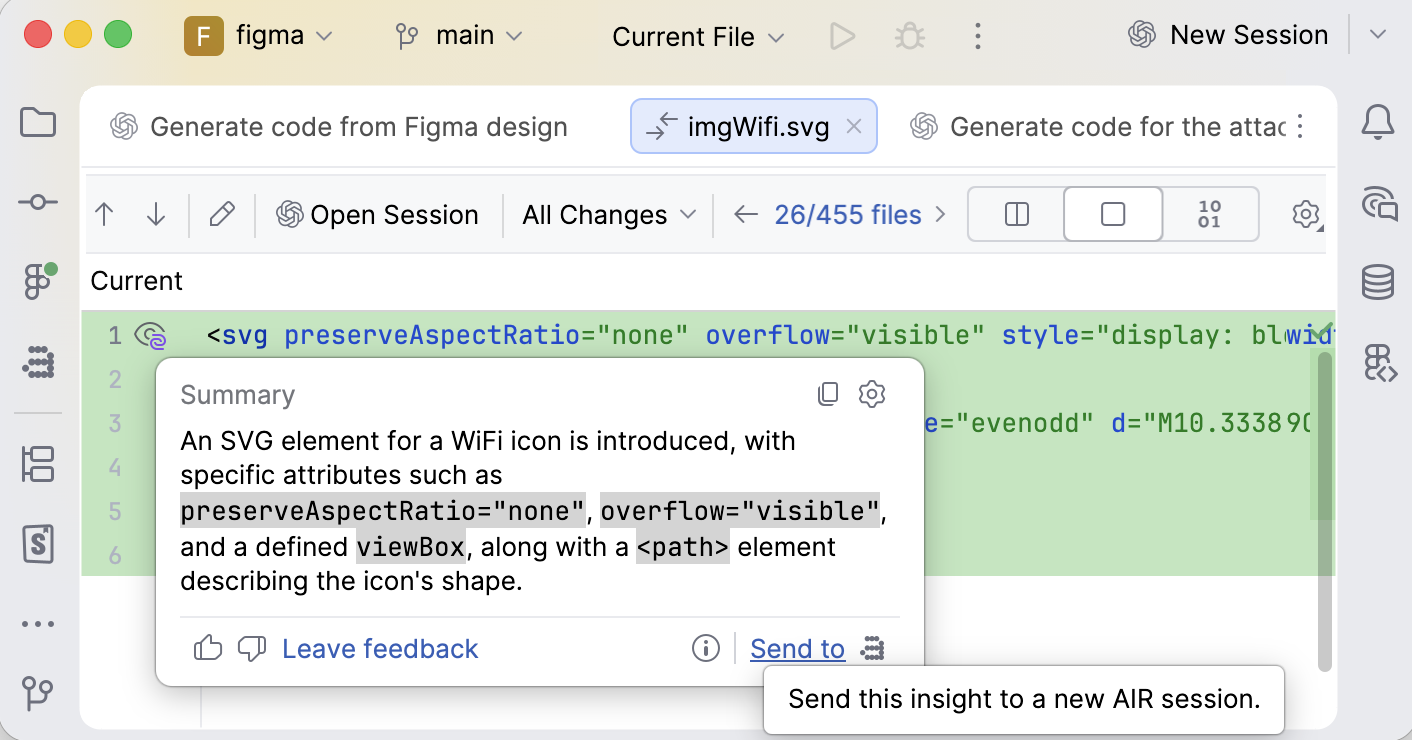Open the Commit tool window icon
Screen dimensions: 1412x740
[38, 202]
